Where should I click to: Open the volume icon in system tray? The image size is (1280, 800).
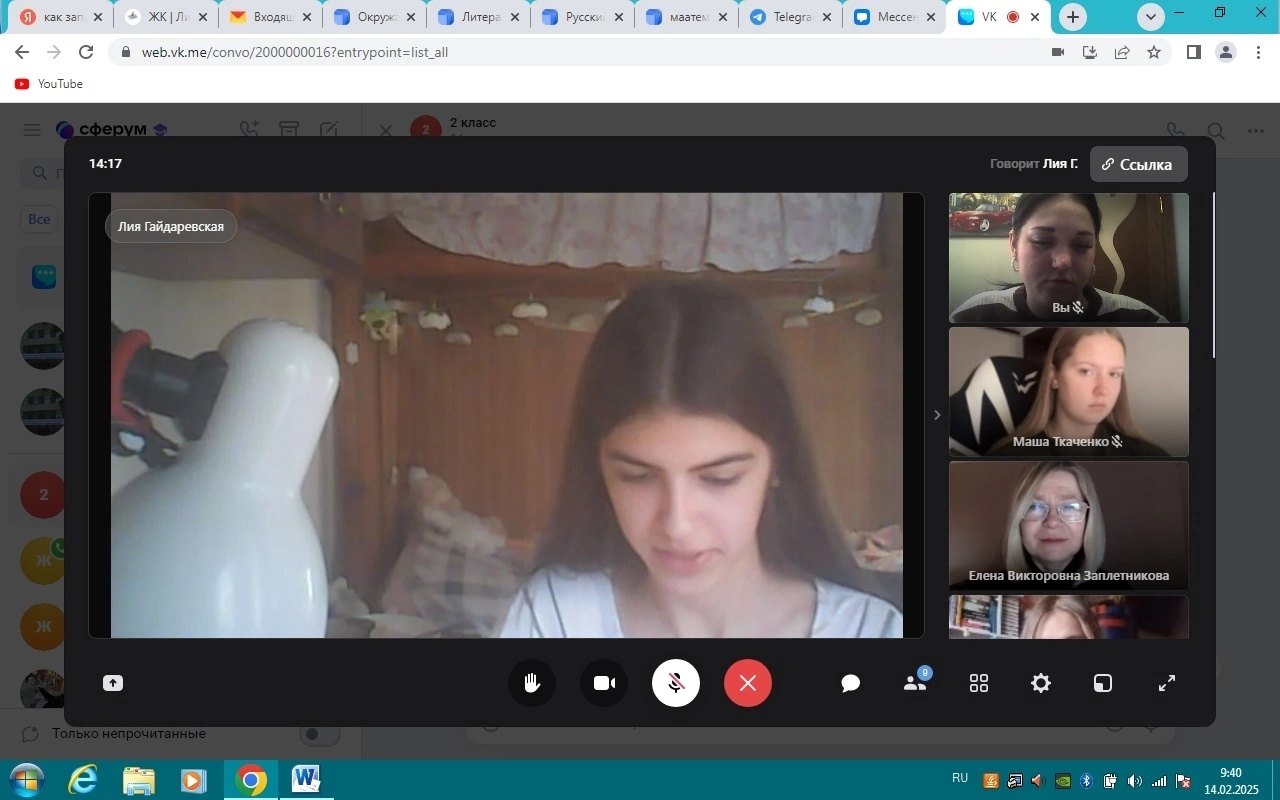(1134, 781)
